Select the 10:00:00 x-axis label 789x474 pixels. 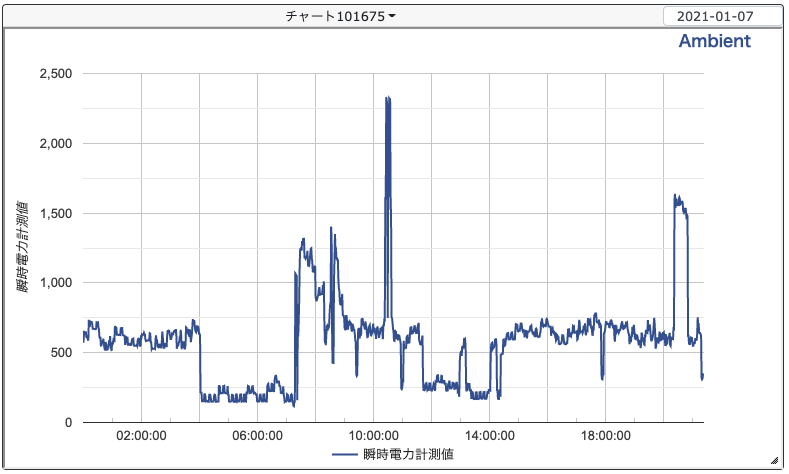tap(373, 436)
